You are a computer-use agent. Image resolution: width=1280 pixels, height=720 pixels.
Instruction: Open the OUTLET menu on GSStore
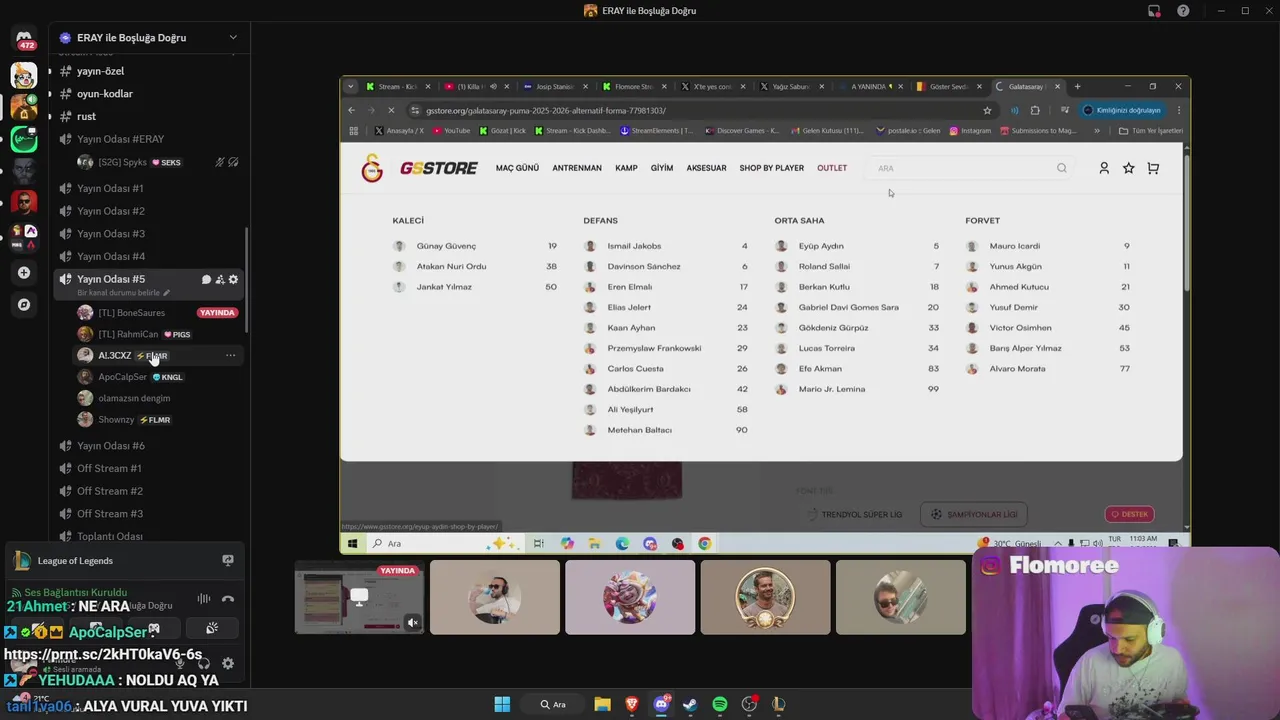point(832,168)
